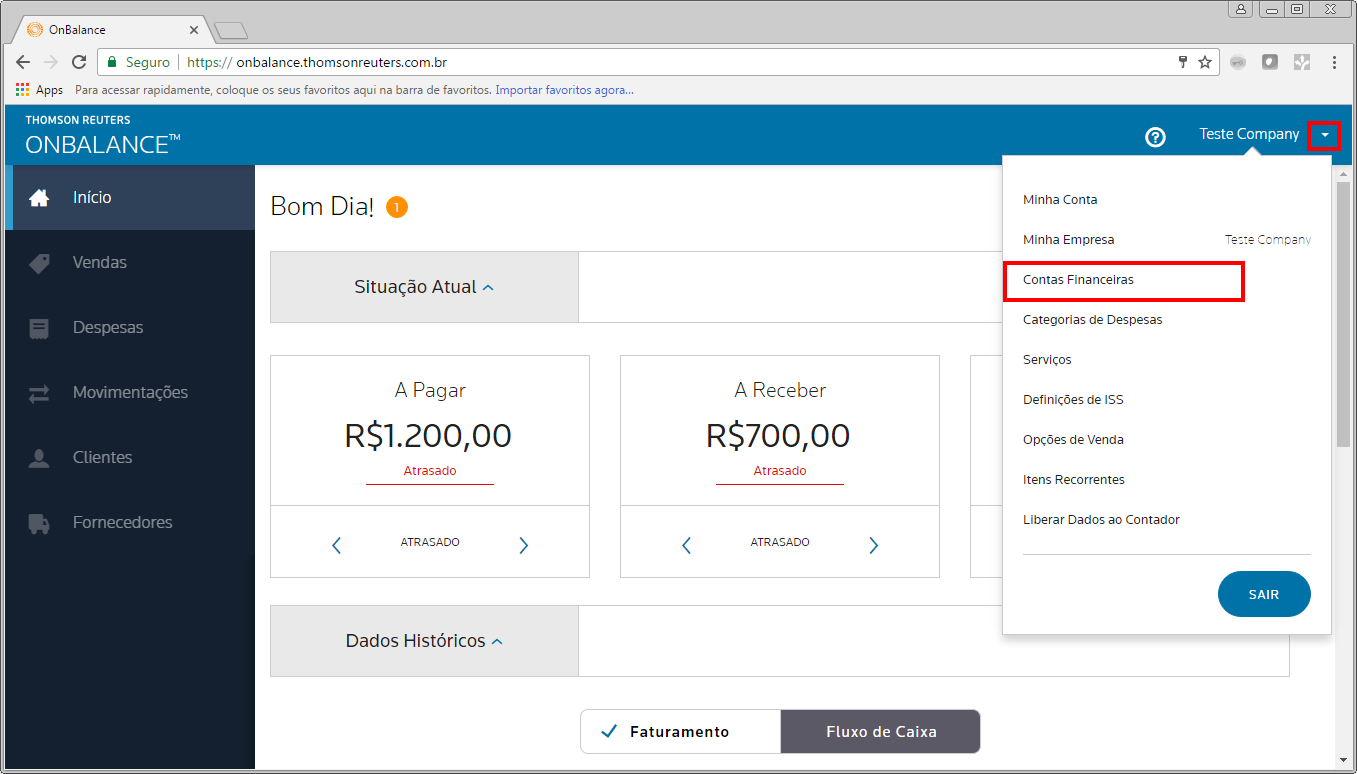Image resolution: width=1357 pixels, height=774 pixels.
Task: Click the saved password key icon
Action: (1183, 62)
